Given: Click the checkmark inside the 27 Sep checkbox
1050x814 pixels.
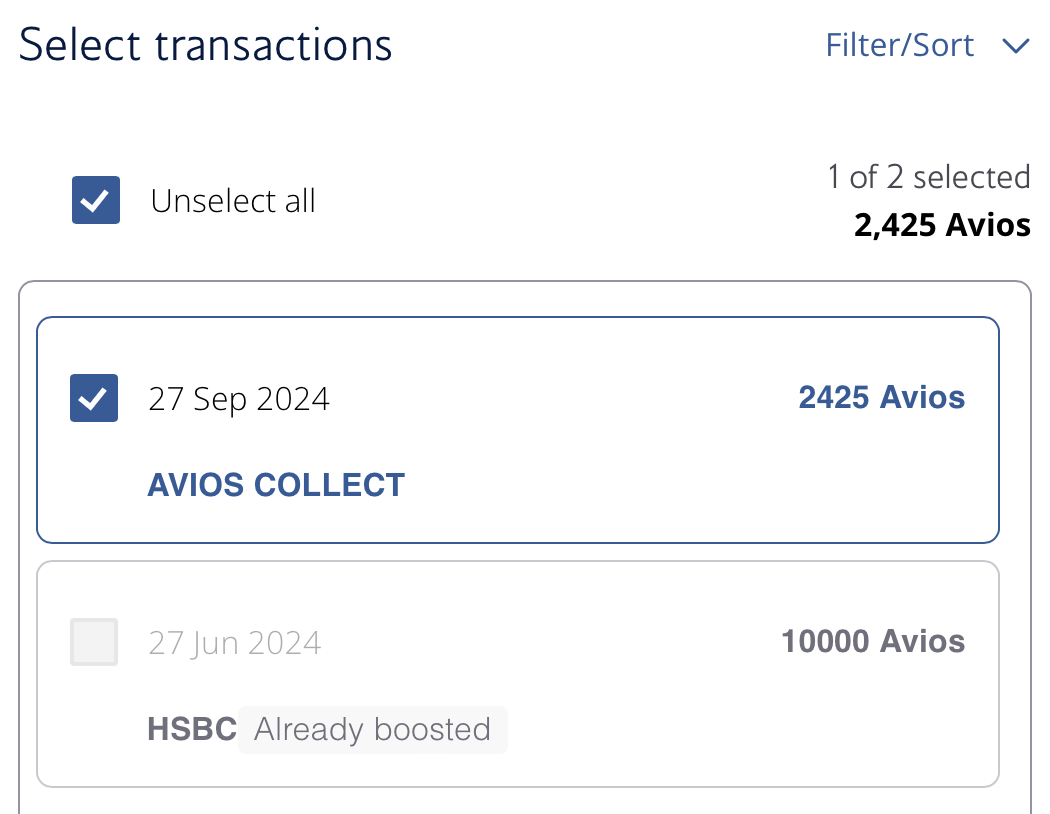Looking at the screenshot, I should pyautogui.click(x=93, y=398).
